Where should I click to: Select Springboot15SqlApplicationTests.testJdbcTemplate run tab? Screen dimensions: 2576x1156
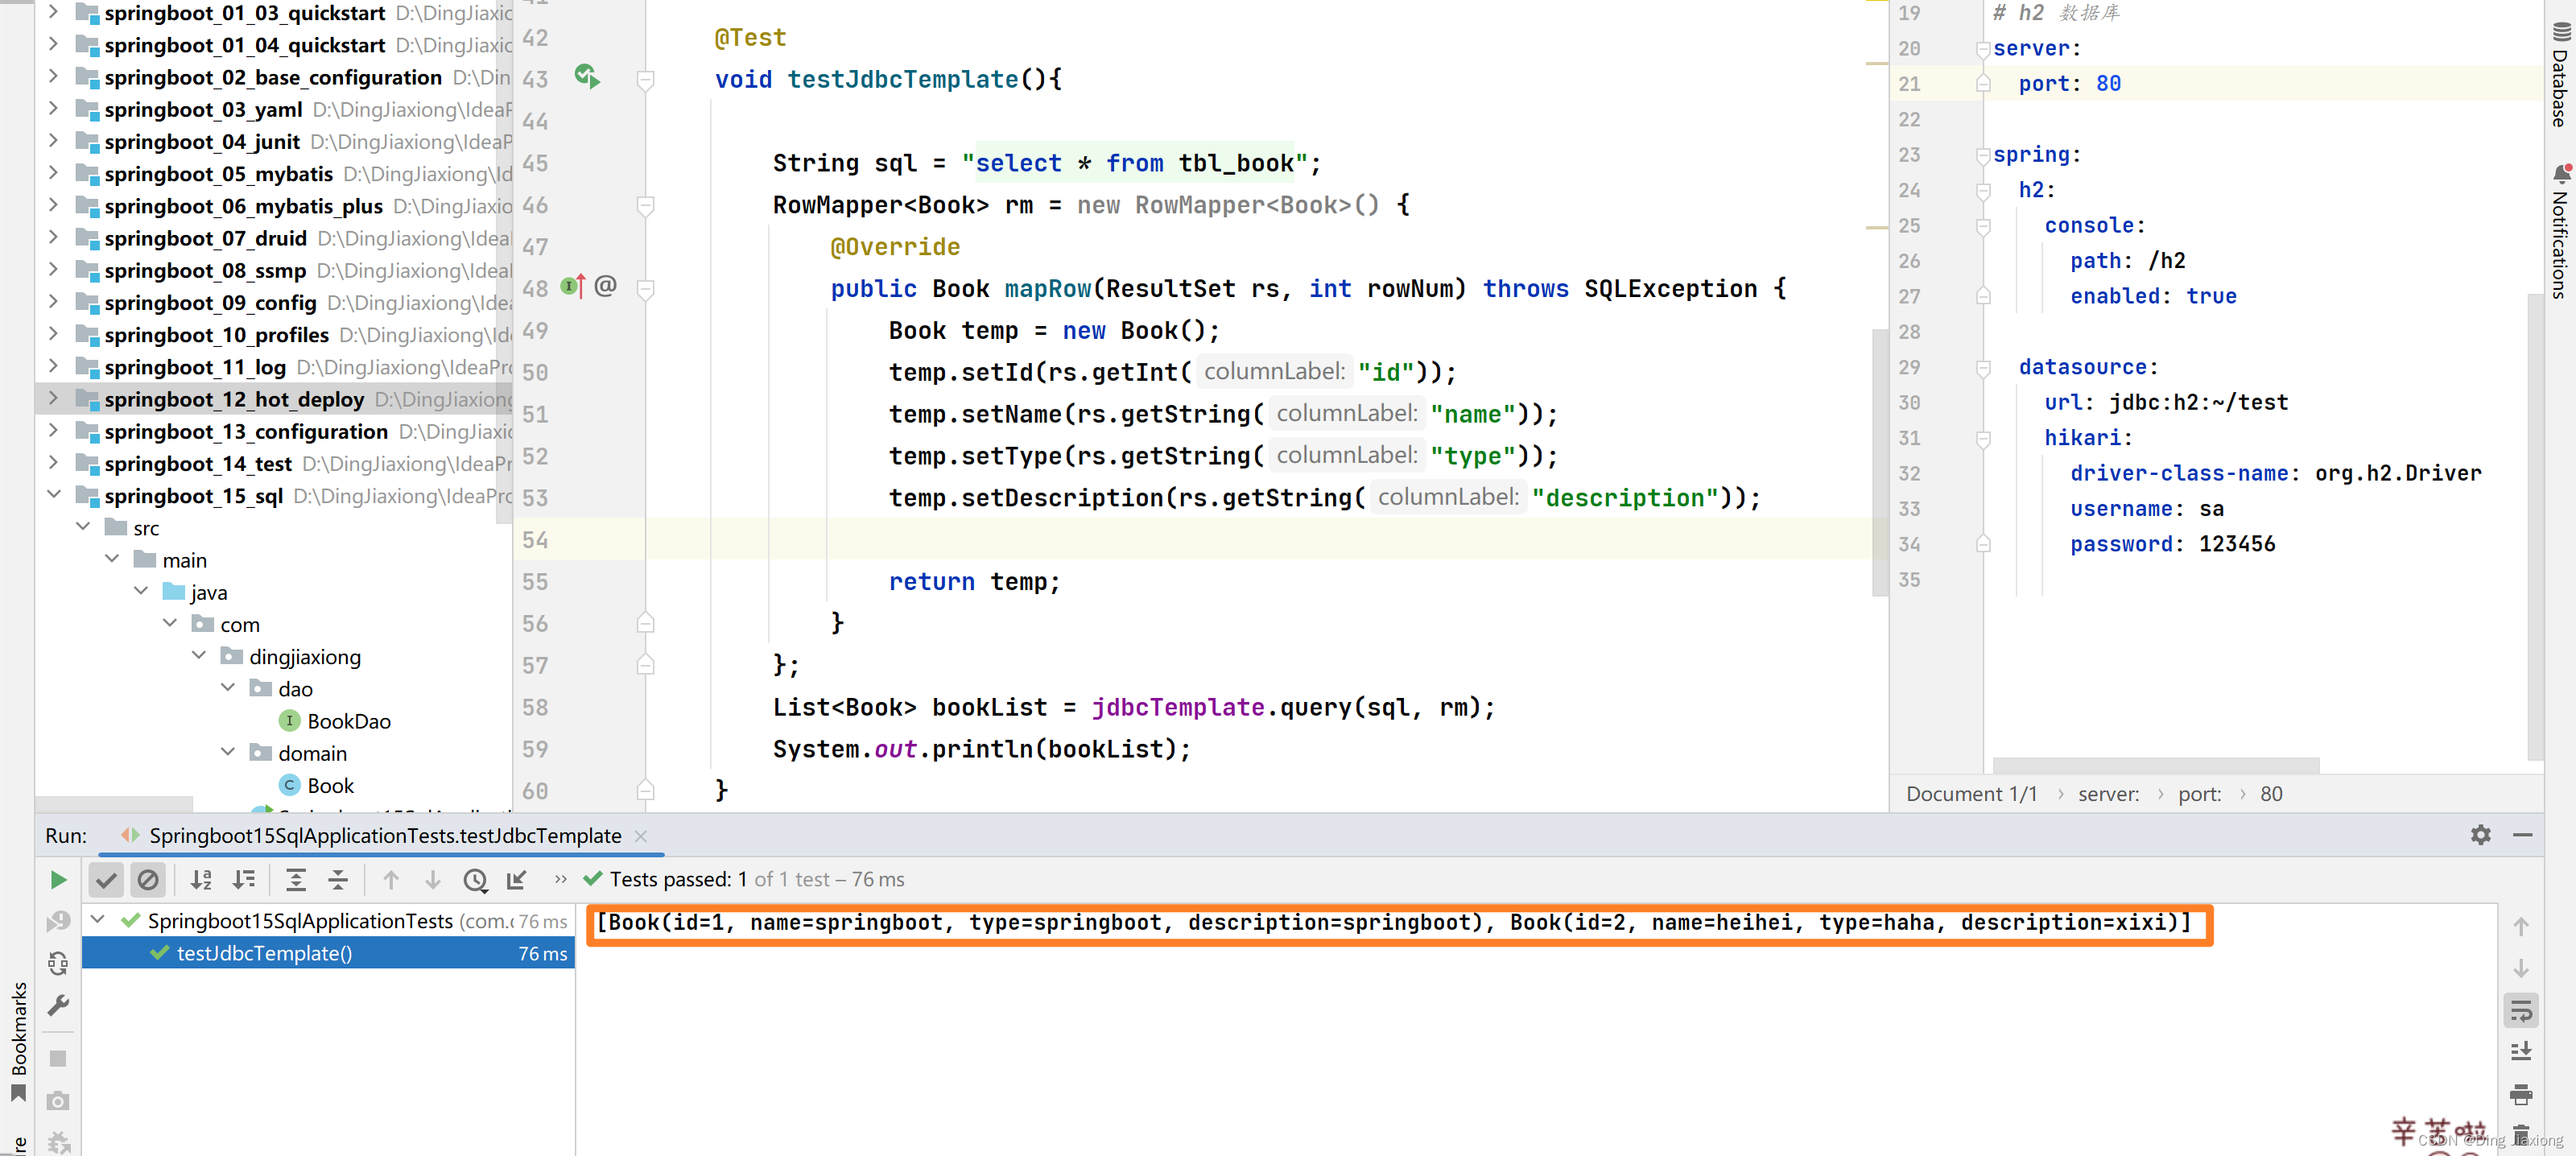[x=385, y=836]
